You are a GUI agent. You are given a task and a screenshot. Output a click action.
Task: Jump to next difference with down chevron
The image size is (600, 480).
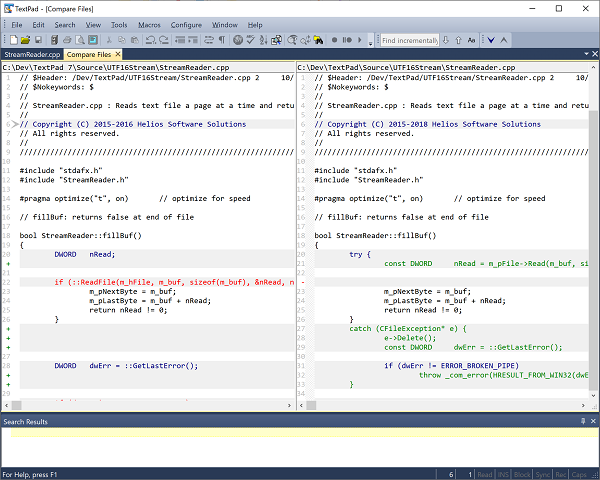point(491,40)
